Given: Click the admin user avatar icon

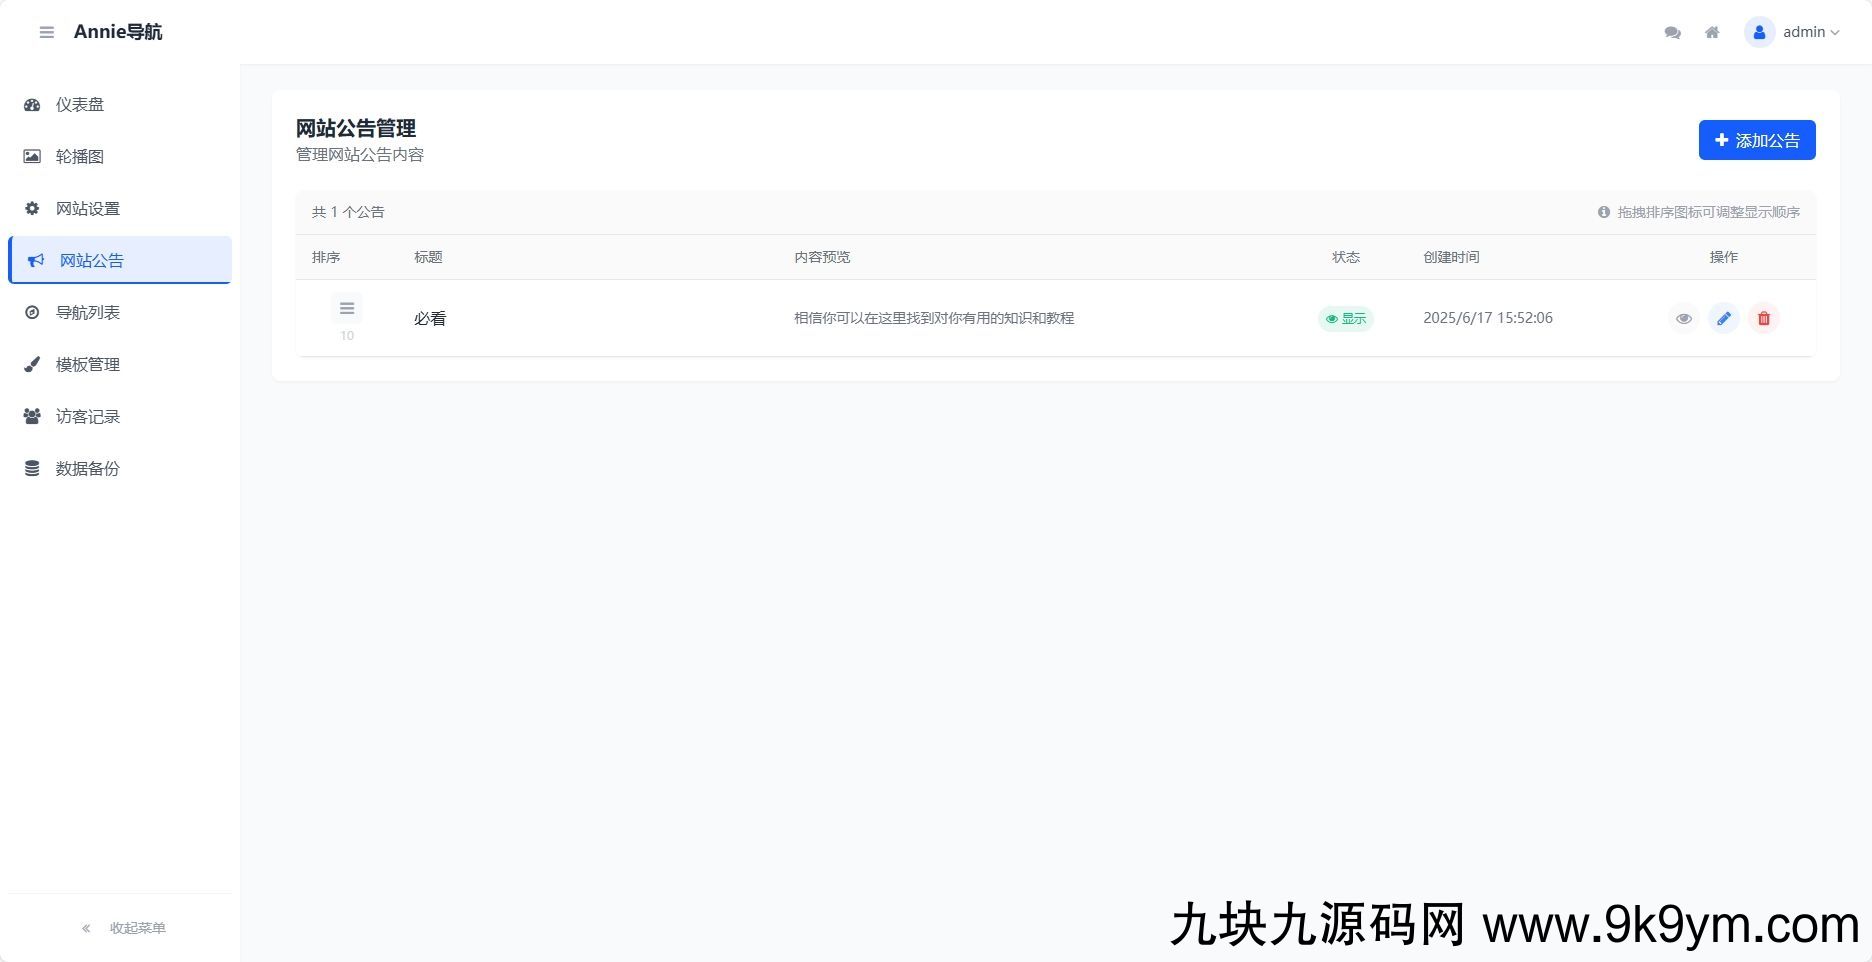Looking at the screenshot, I should (x=1759, y=32).
